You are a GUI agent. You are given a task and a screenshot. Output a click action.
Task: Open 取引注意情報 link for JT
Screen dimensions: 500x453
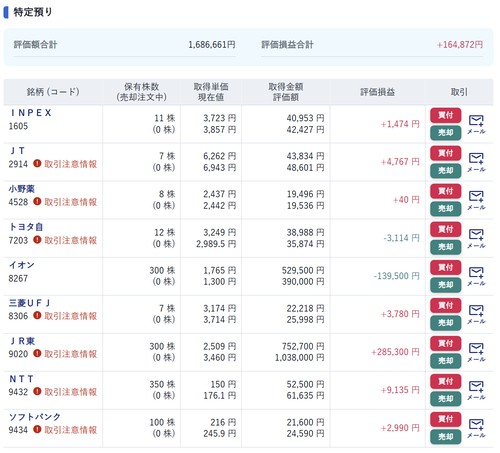[x=71, y=164]
